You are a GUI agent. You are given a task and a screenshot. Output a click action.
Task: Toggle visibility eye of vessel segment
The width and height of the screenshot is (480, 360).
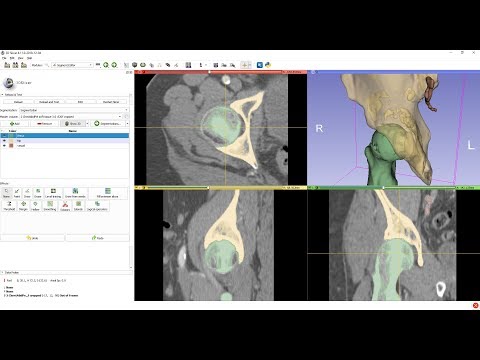pyautogui.click(x=4, y=146)
